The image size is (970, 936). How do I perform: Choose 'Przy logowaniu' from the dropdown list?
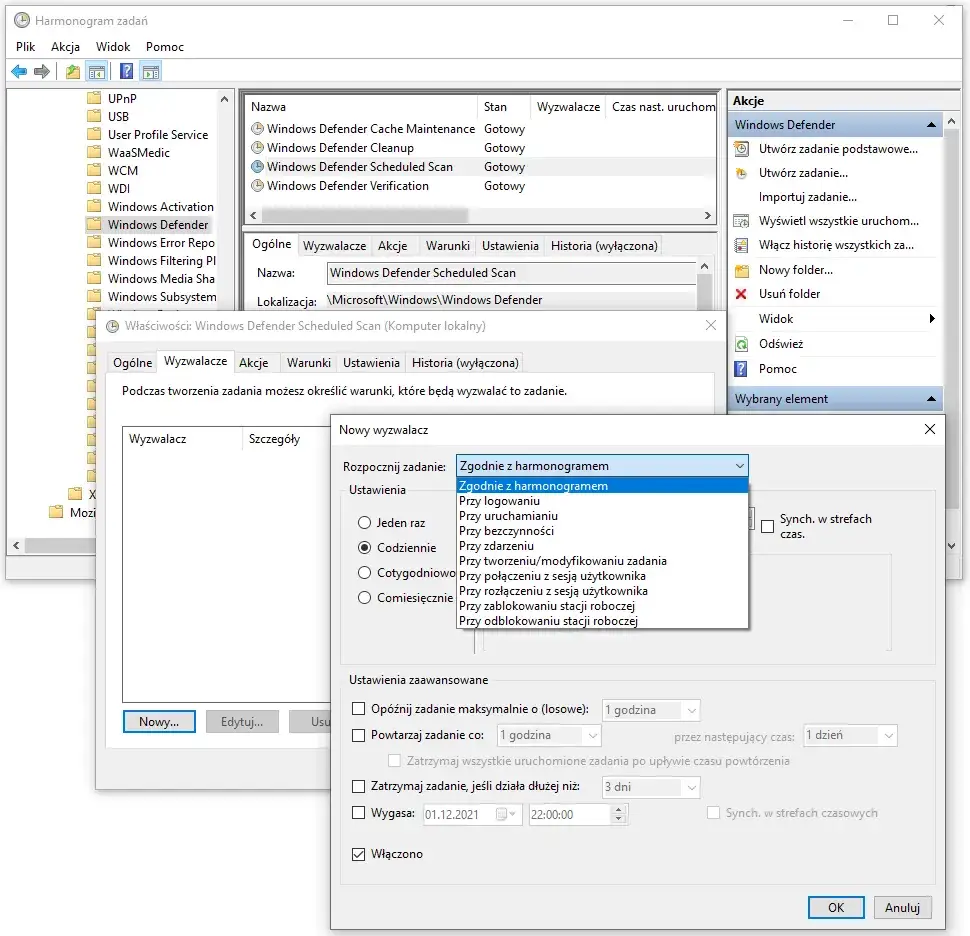coord(499,501)
